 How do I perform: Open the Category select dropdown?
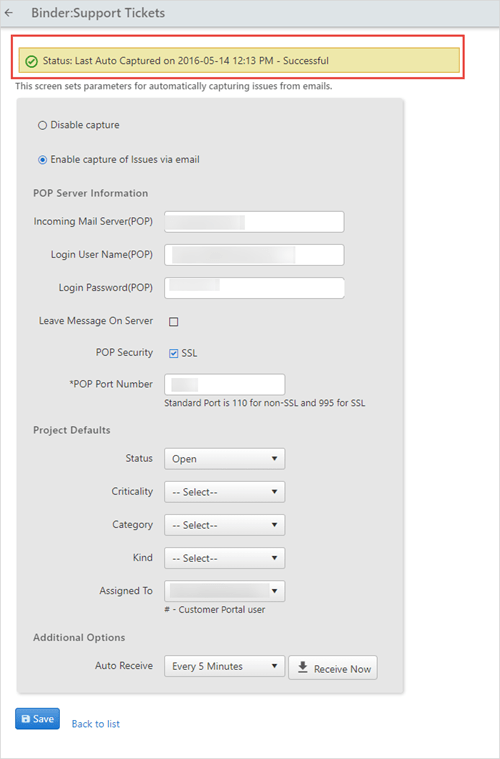point(225,525)
